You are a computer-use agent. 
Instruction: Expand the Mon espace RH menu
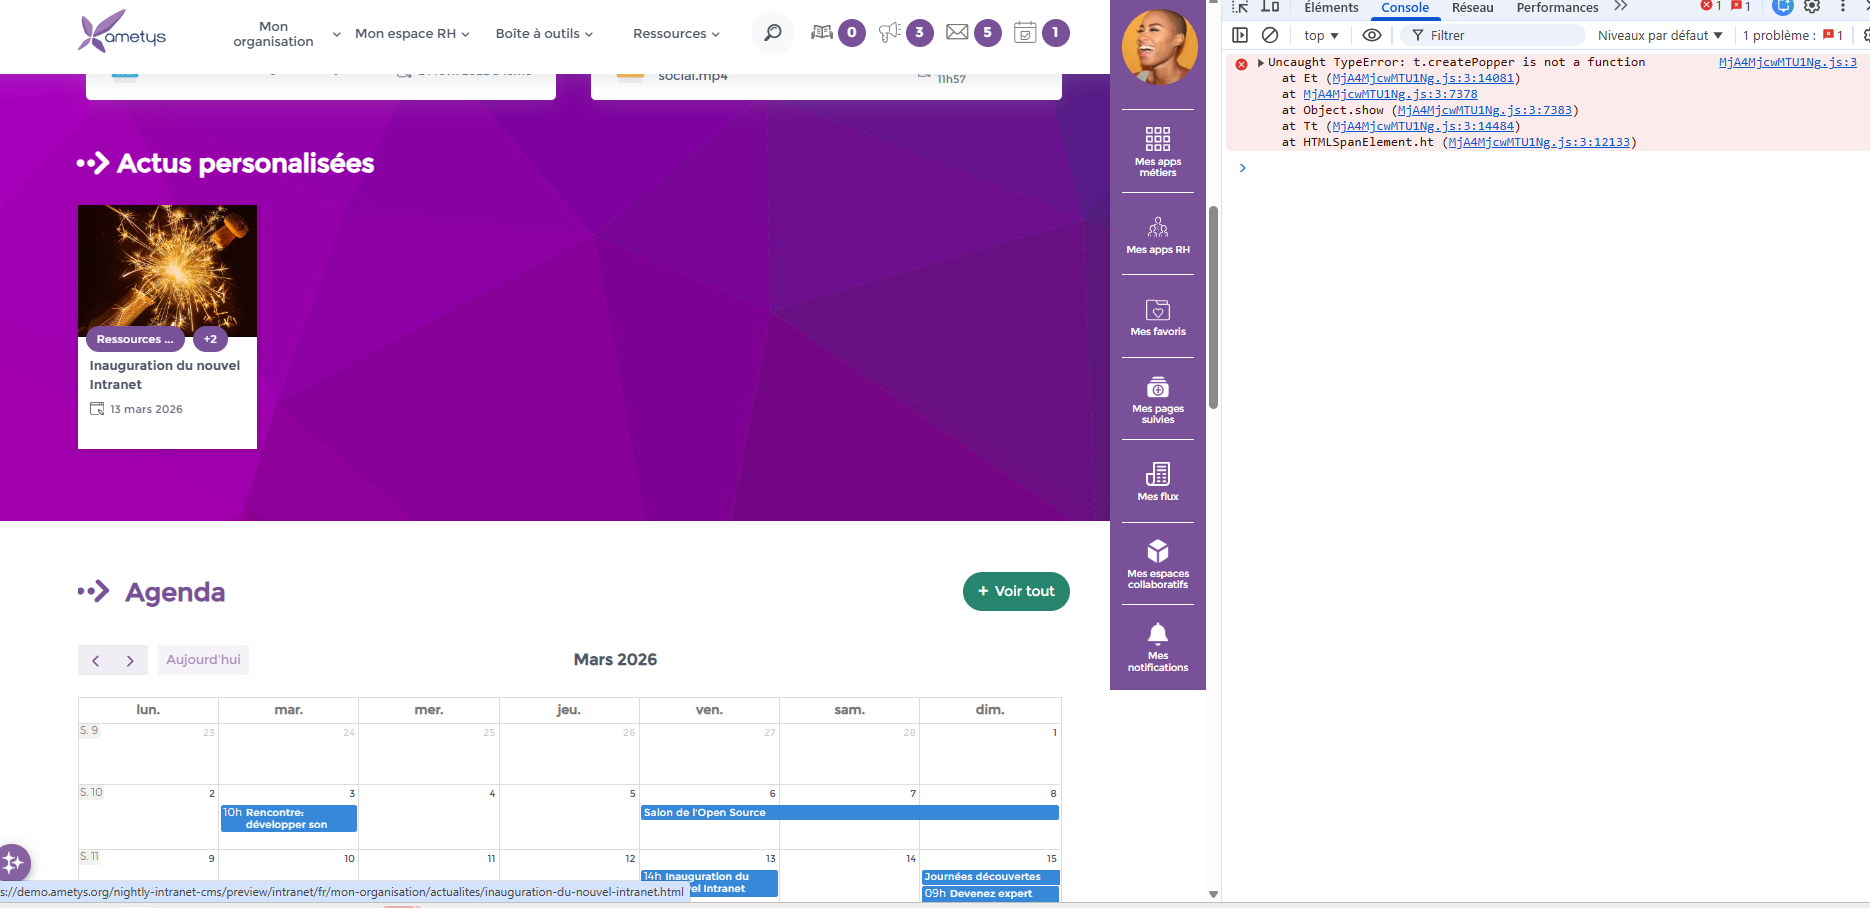[412, 33]
